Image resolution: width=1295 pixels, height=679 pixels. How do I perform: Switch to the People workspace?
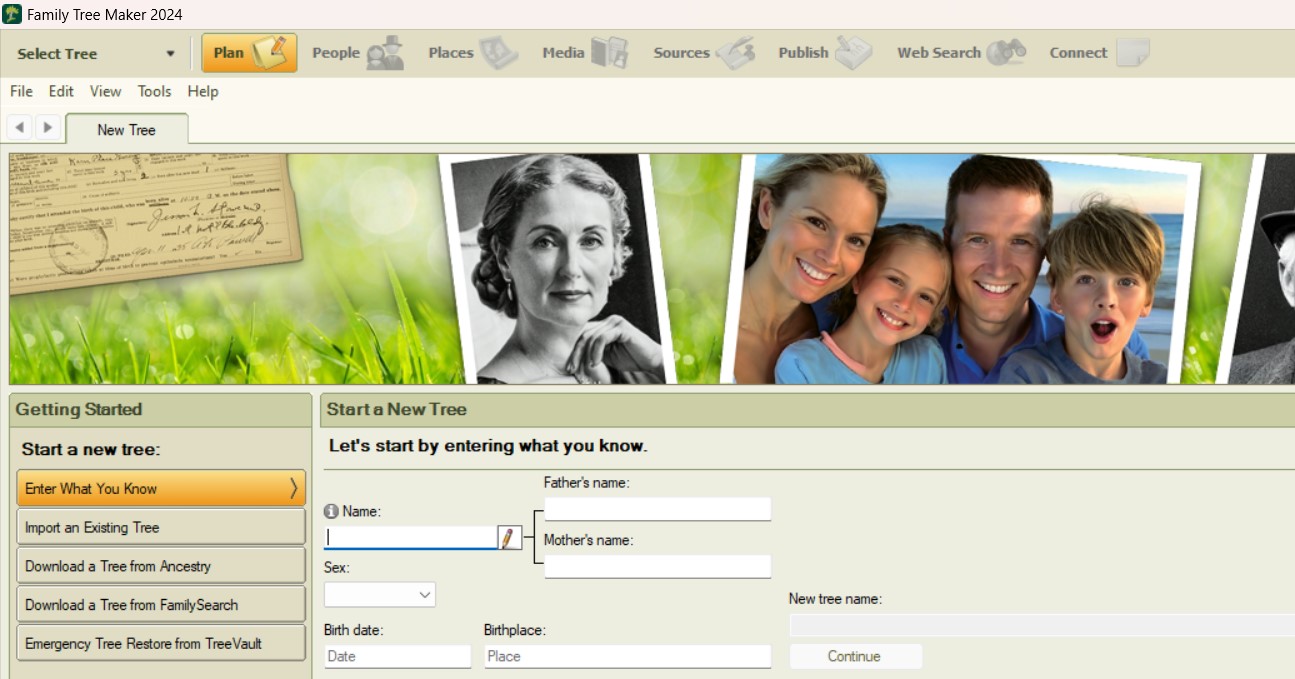coord(357,53)
